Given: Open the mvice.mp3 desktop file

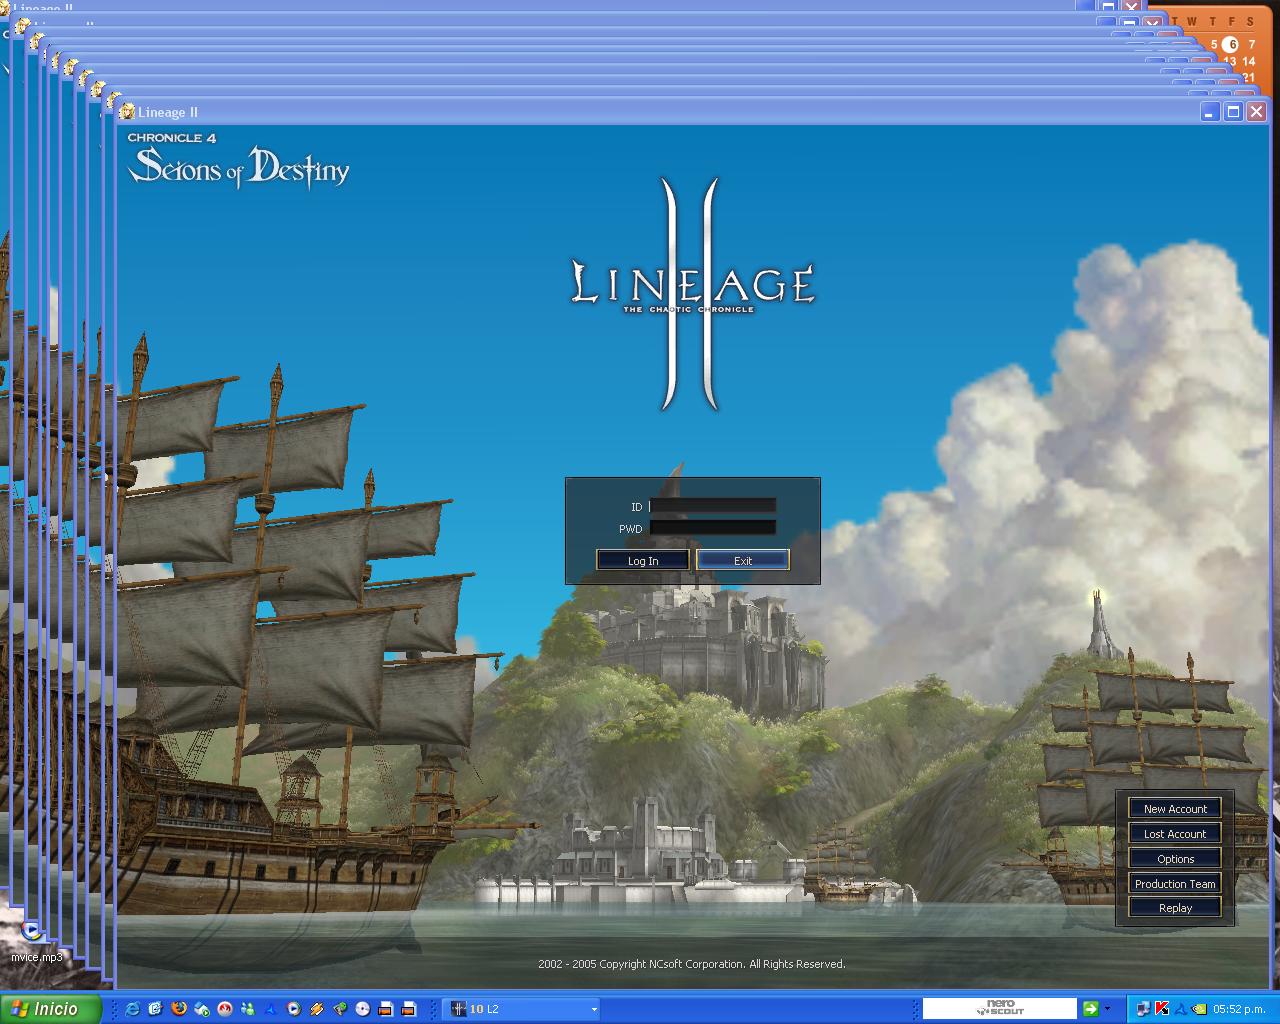Looking at the screenshot, I should pos(35,941).
